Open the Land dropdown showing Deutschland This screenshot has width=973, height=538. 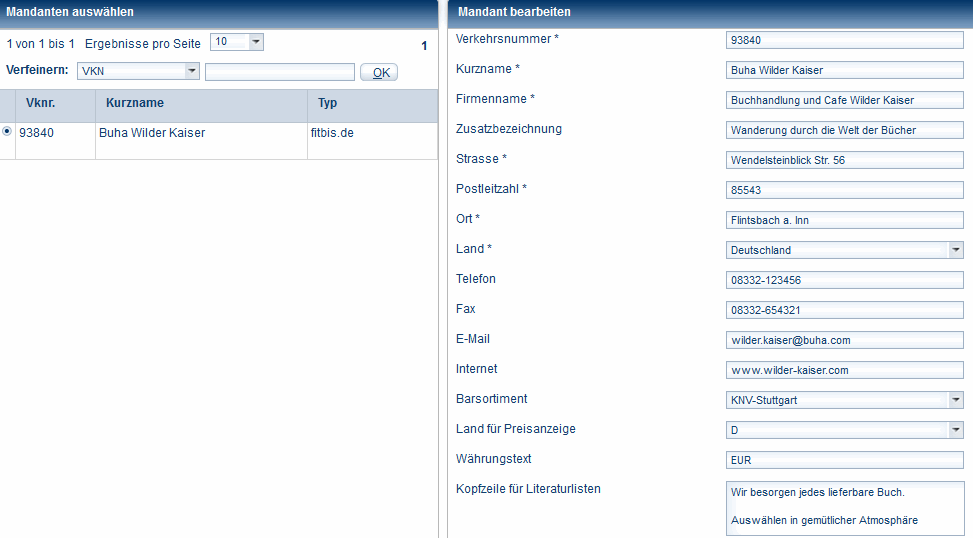[955, 250]
